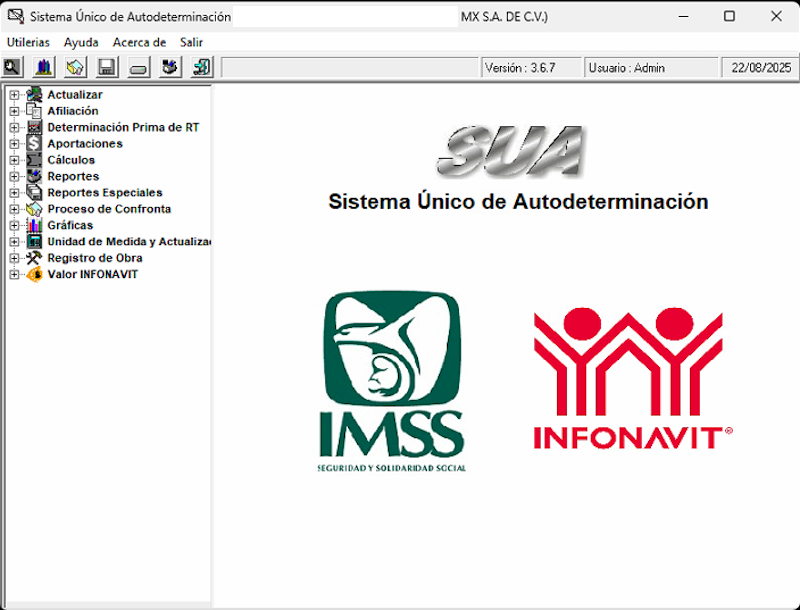800x610 pixels.
Task: Click the chart icon beside Determinación Prima de RT
Action: (x=34, y=128)
